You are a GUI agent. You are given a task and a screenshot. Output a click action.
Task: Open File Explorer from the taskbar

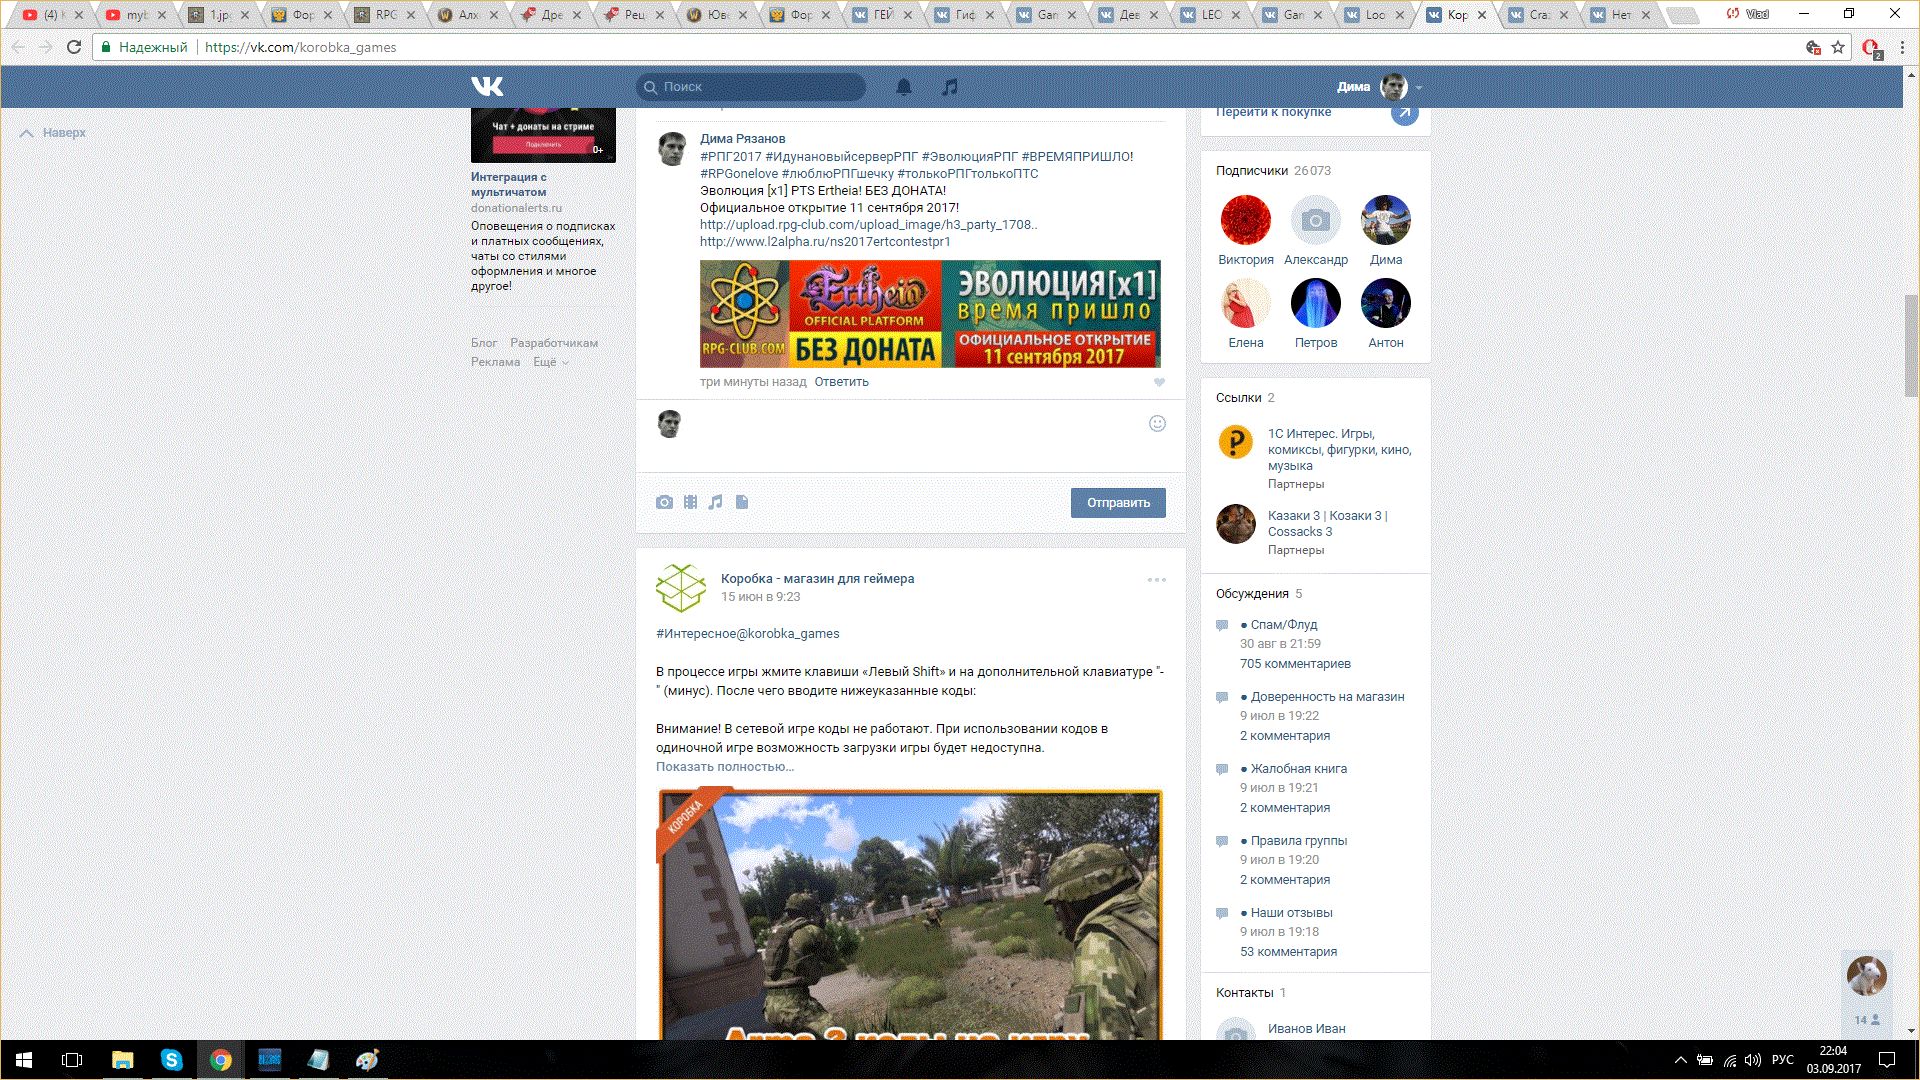pos(122,1060)
